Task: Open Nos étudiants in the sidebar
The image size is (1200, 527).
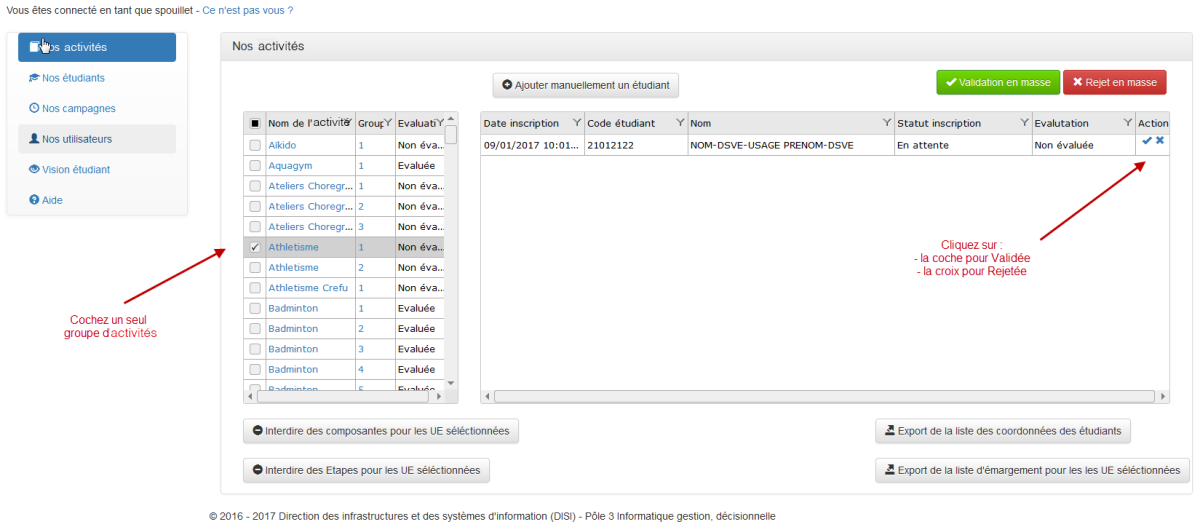Action: click(73, 78)
